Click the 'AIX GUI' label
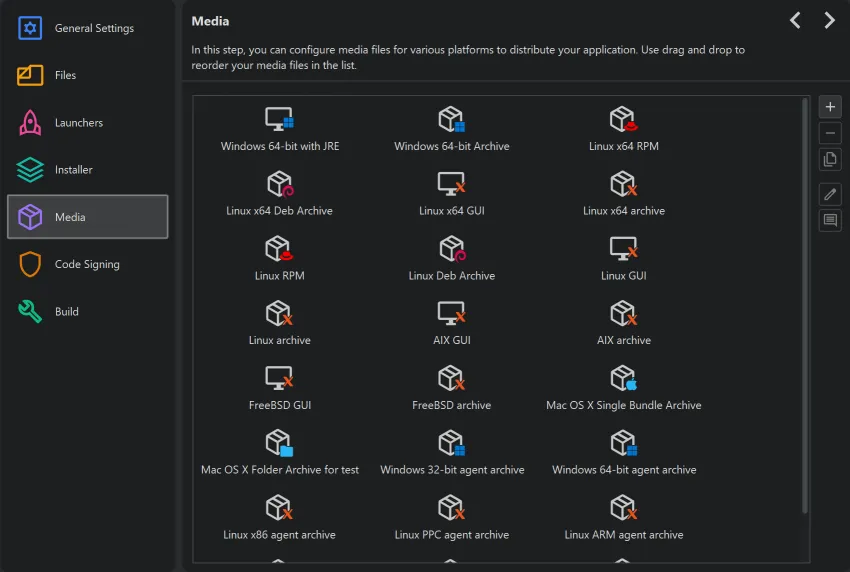The height and width of the screenshot is (572, 850). click(x=452, y=340)
